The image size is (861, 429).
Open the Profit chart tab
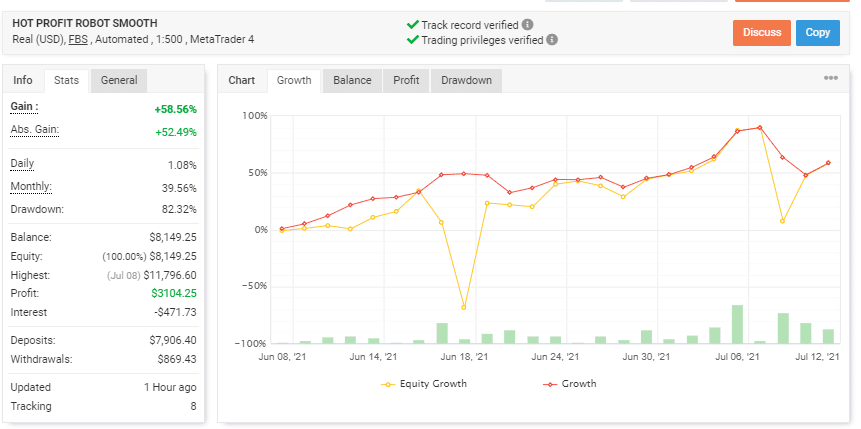point(406,80)
